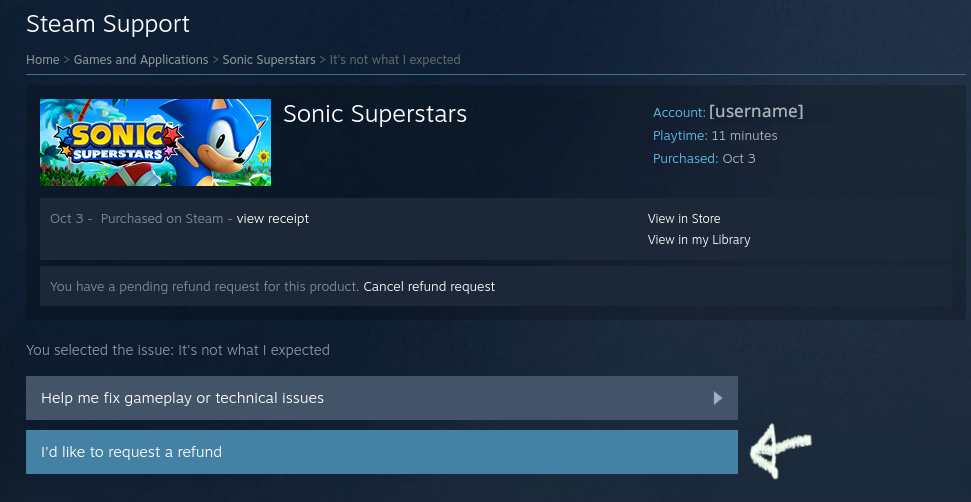This screenshot has height=502, width=971.
Task: Open Games and Applications breadcrumb link
Action: coord(141,60)
